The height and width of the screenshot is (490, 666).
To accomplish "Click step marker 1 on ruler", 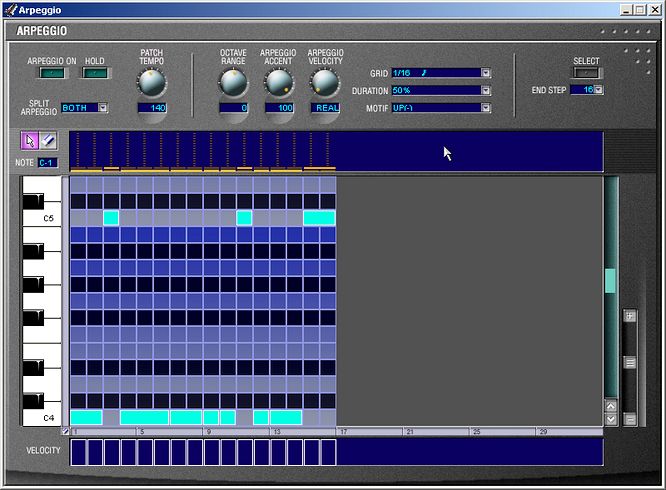I will [75, 432].
